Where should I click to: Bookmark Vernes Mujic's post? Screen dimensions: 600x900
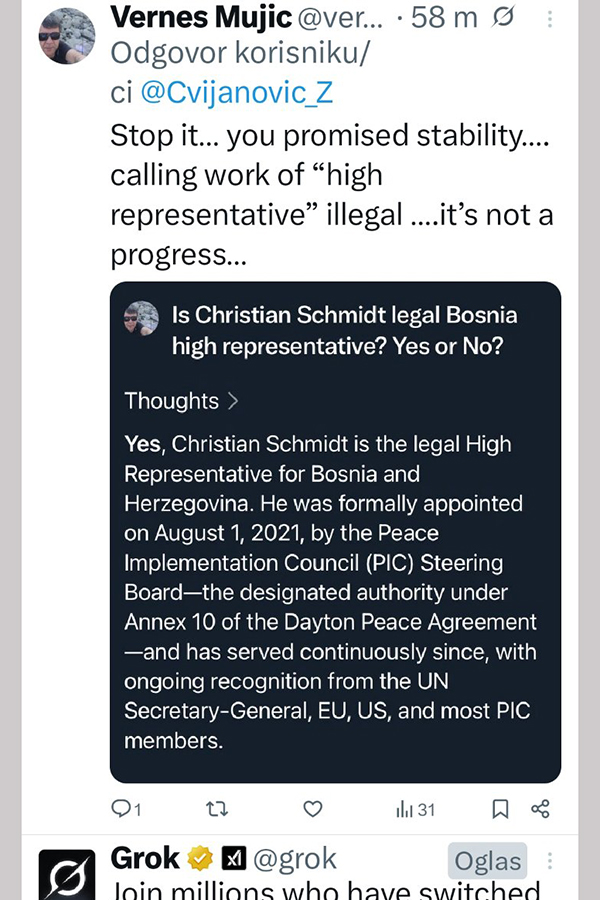click(501, 808)
